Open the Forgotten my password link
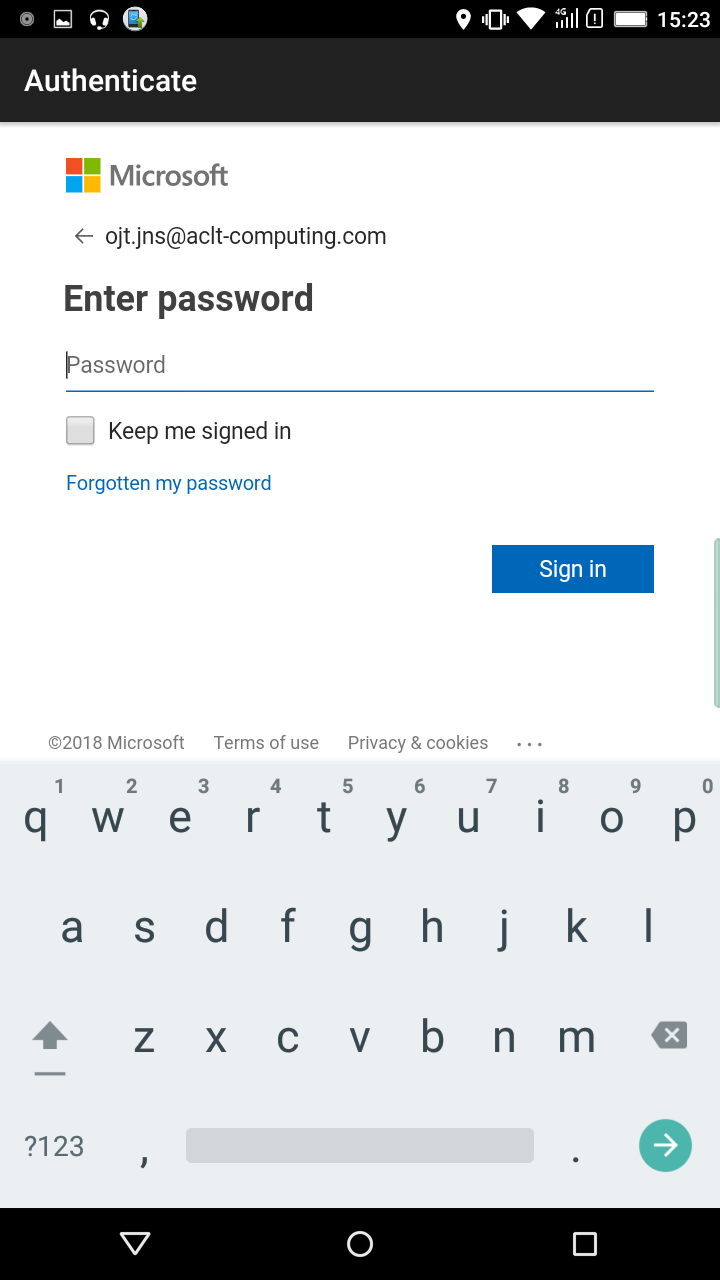The width and height of the screenshot is (720, 1280). (x=168, y=483)
